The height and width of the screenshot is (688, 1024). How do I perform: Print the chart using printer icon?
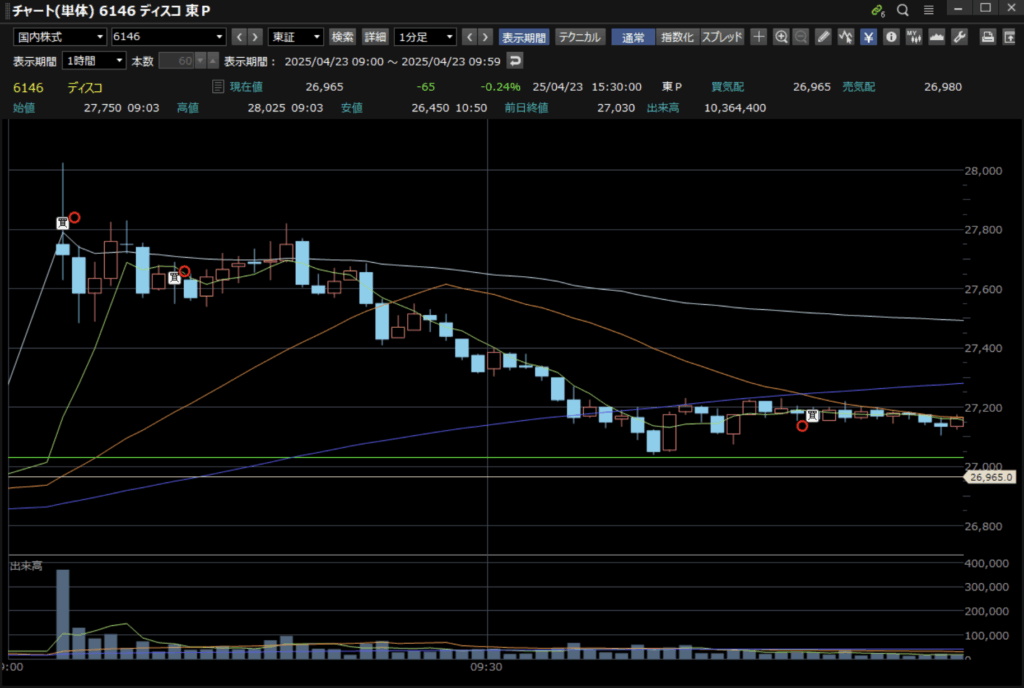pos(987,37)
